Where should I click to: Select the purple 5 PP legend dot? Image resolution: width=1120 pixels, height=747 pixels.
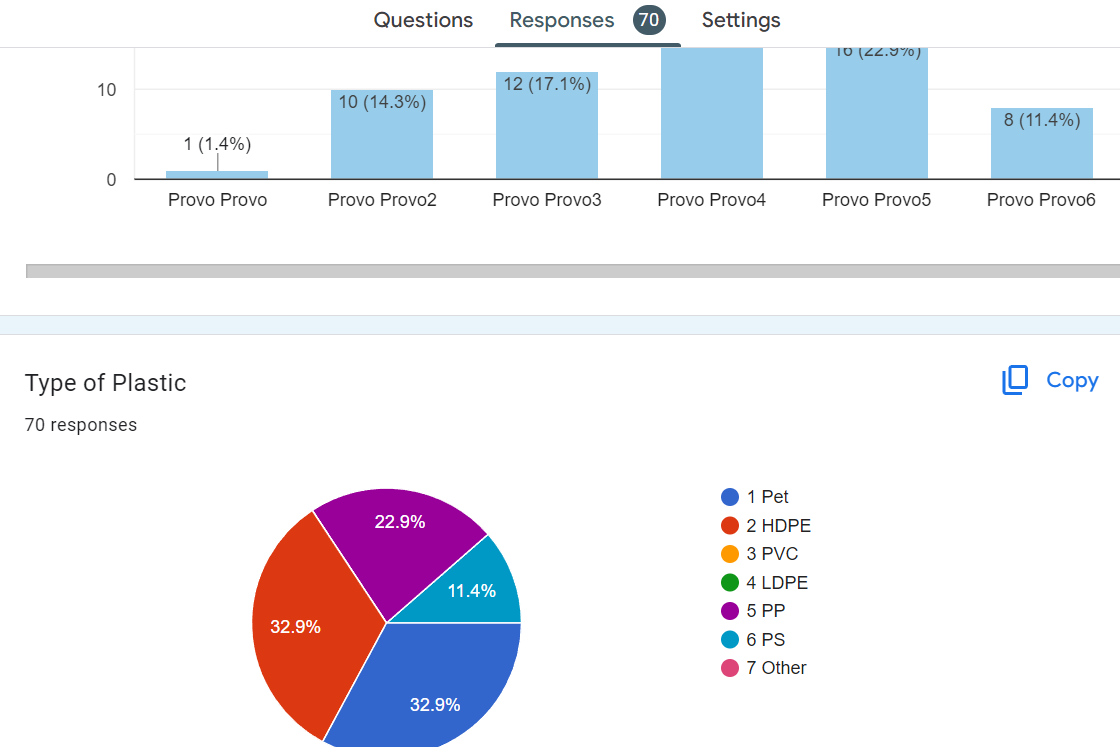730,611
